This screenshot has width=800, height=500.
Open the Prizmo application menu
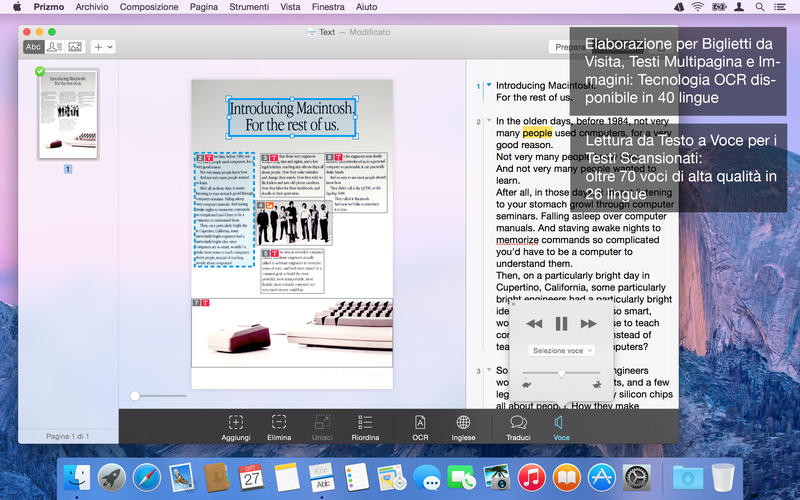[49, 7]
